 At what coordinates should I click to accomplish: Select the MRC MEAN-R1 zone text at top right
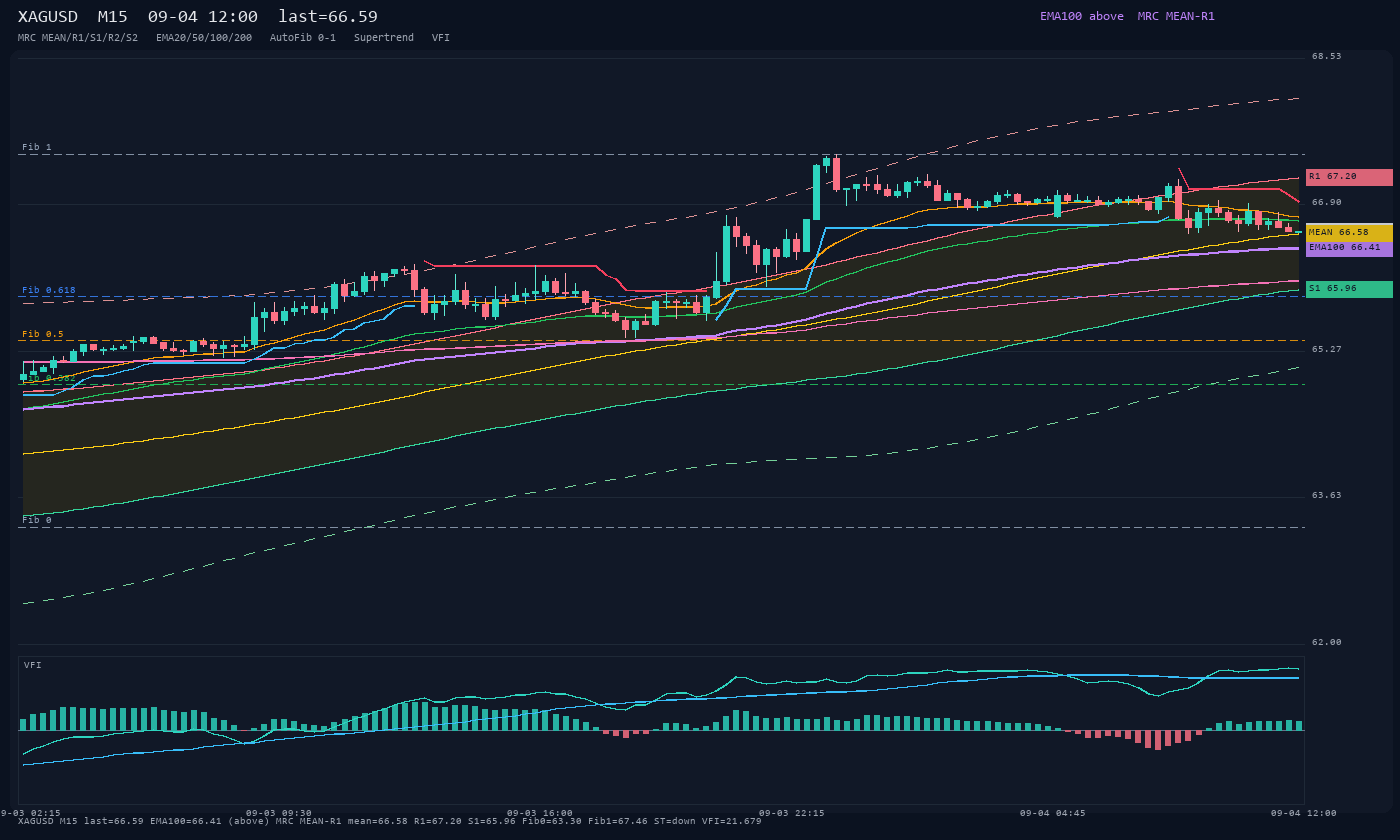tap(1176, 16)
